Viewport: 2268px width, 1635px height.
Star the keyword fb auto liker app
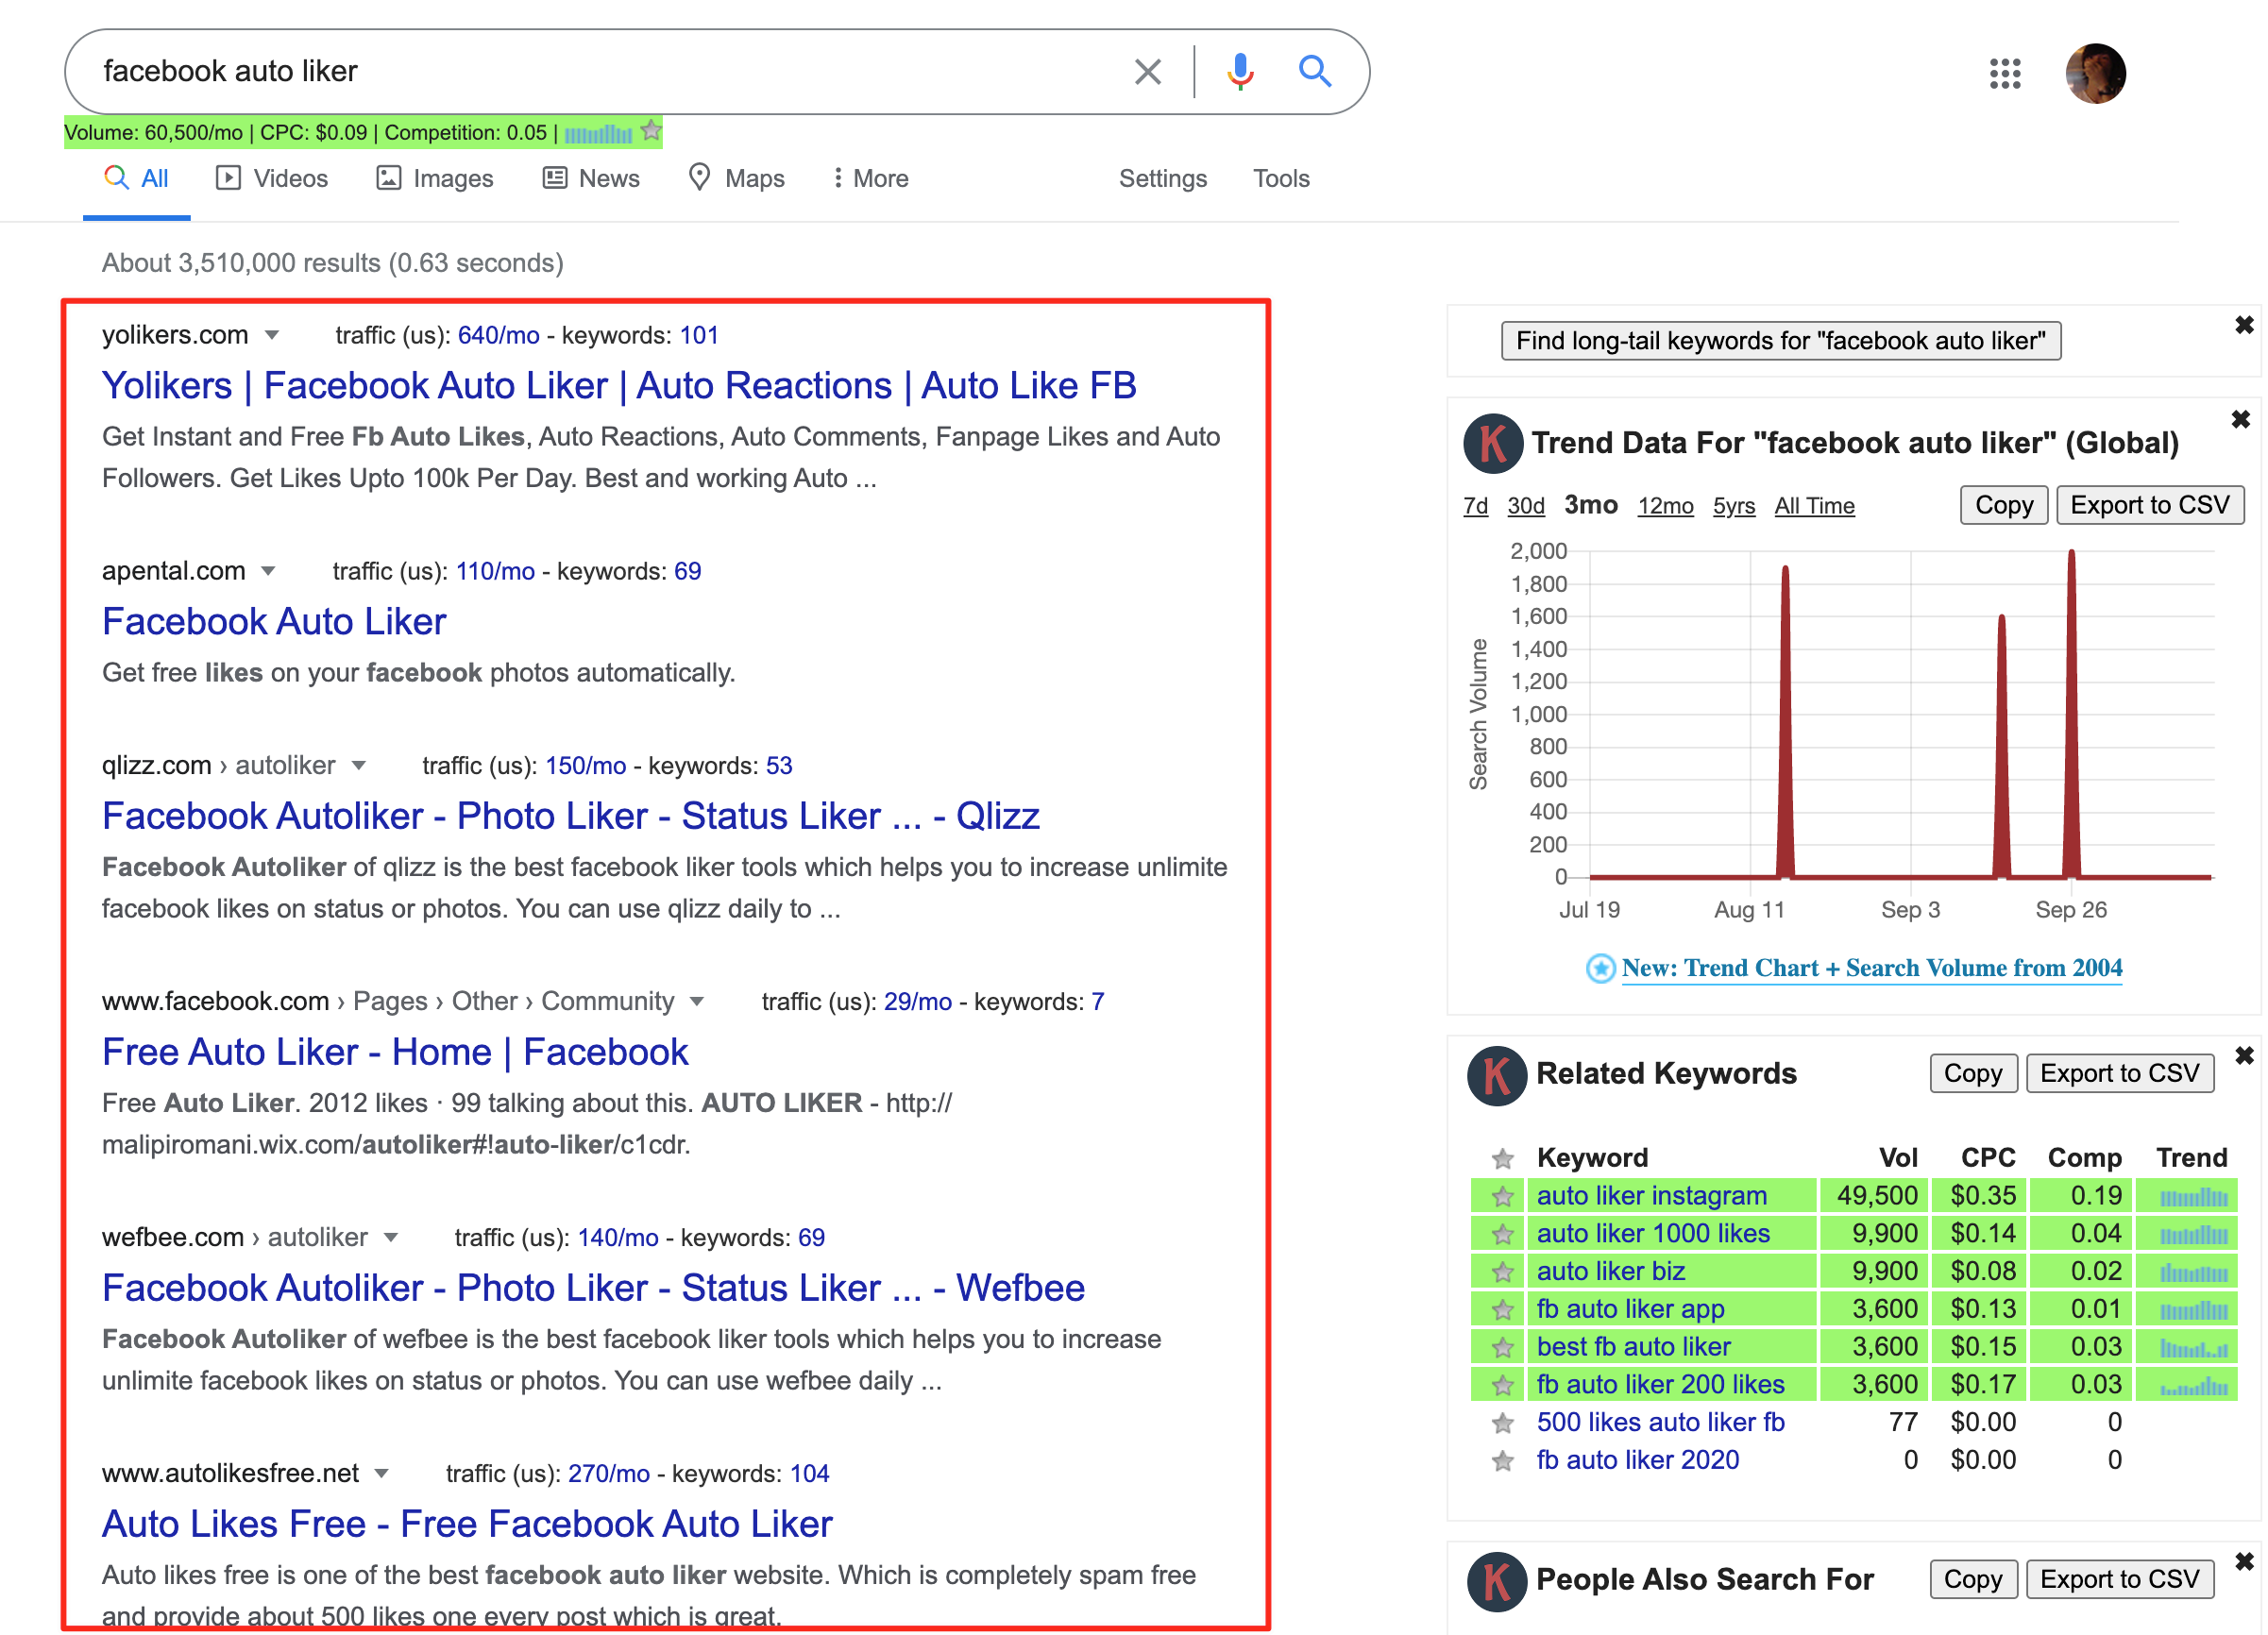(x=1502, y=1309)
